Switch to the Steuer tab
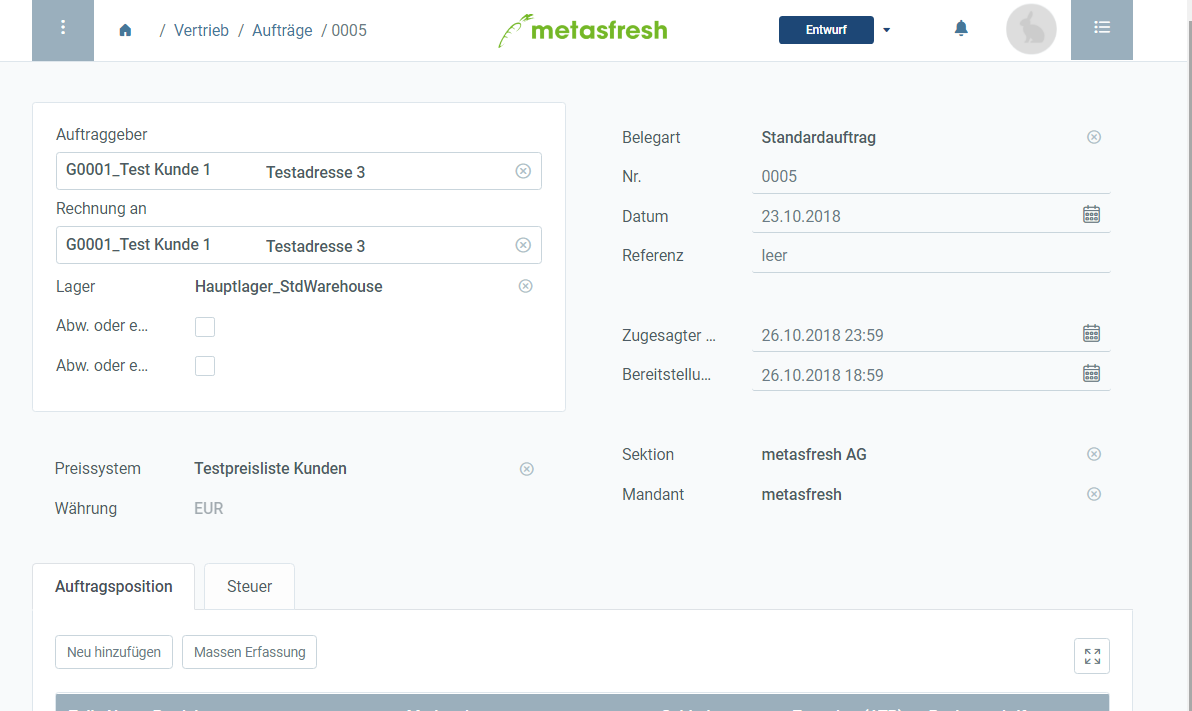Image resolution: width=1192 pixels, height=711 pixels. click(x=248, y=586)
